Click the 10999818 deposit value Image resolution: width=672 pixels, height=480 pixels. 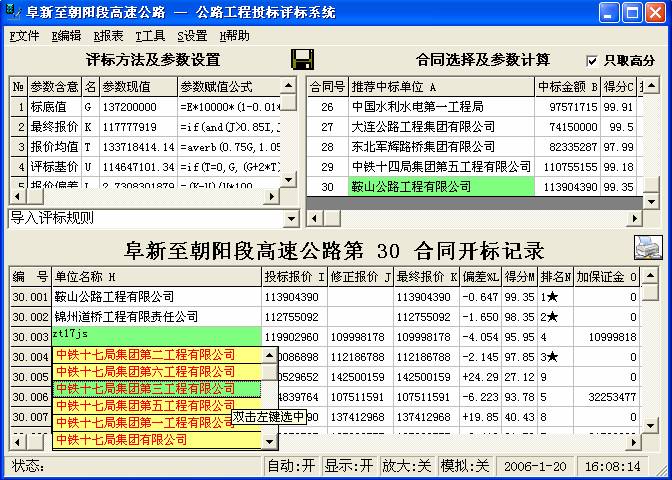click(x=606, y=337)
